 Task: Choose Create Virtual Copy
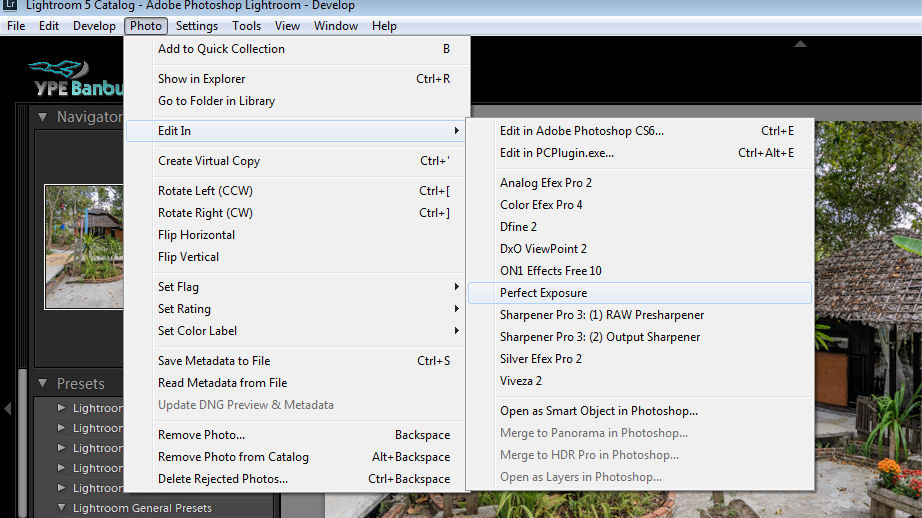pyautogui.click(x=209, y=161)
